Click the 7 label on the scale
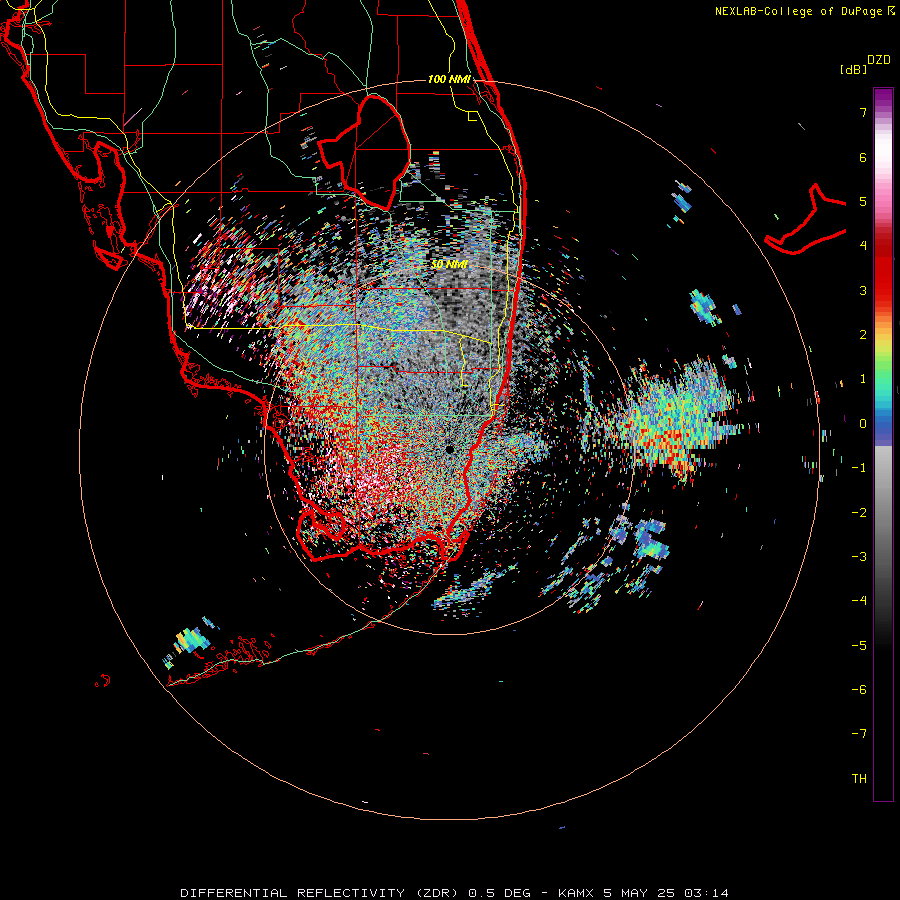This screenshot has height=900, width=900. [x=863, y=112]
